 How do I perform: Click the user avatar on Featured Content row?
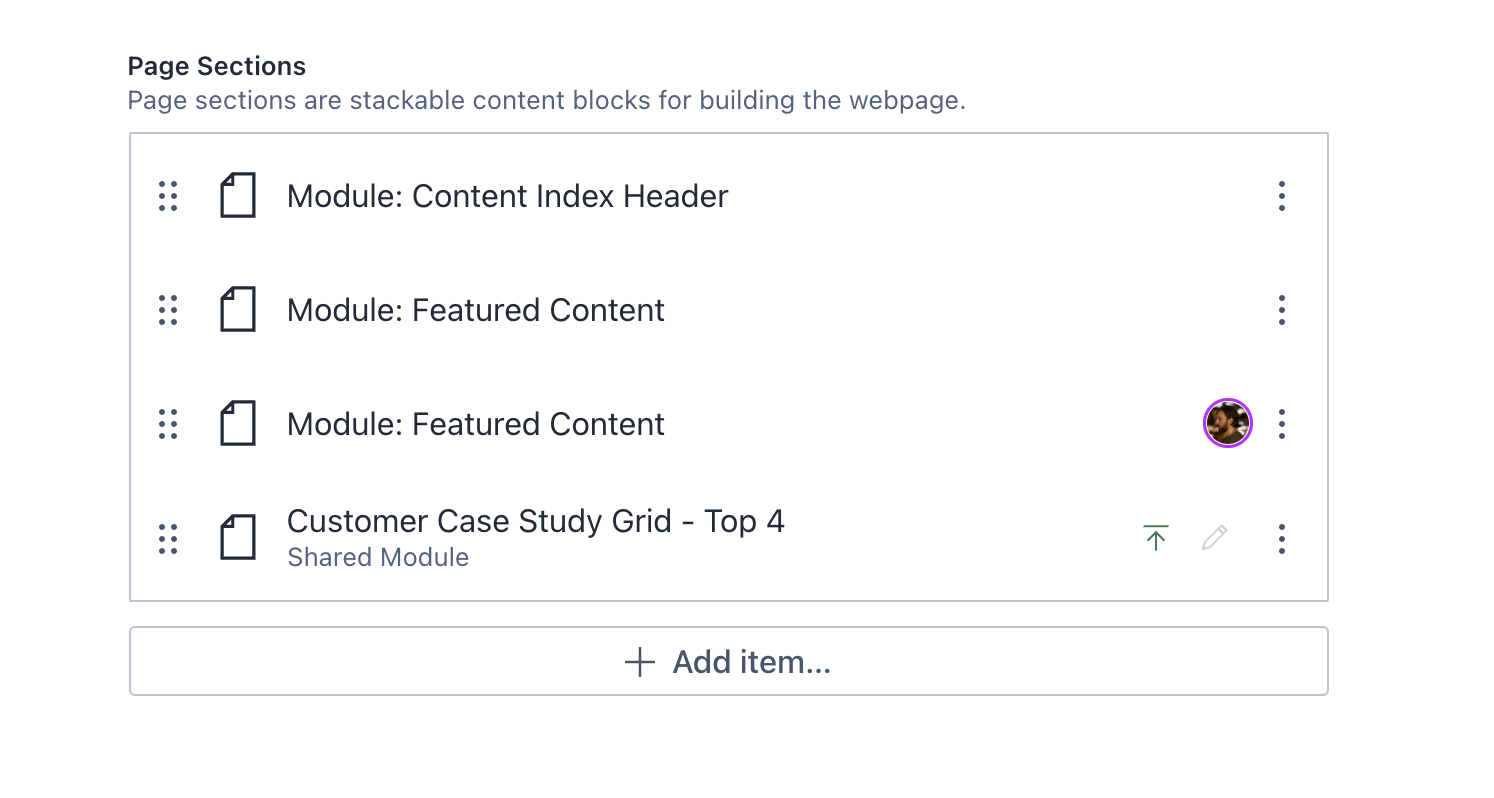coord(1227,424)
